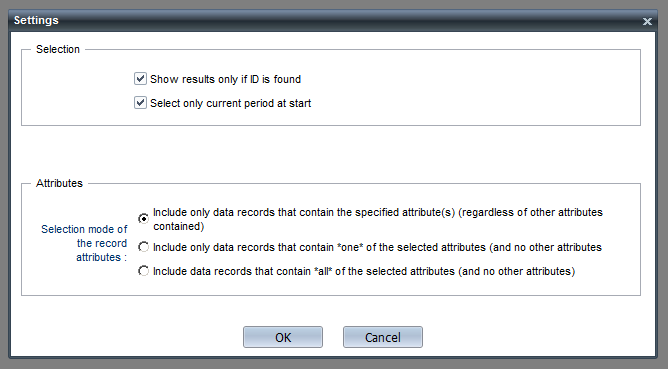Click the checkmark icon beside 'Show results only'
The image size is (668, 369).
click(141, 79)
